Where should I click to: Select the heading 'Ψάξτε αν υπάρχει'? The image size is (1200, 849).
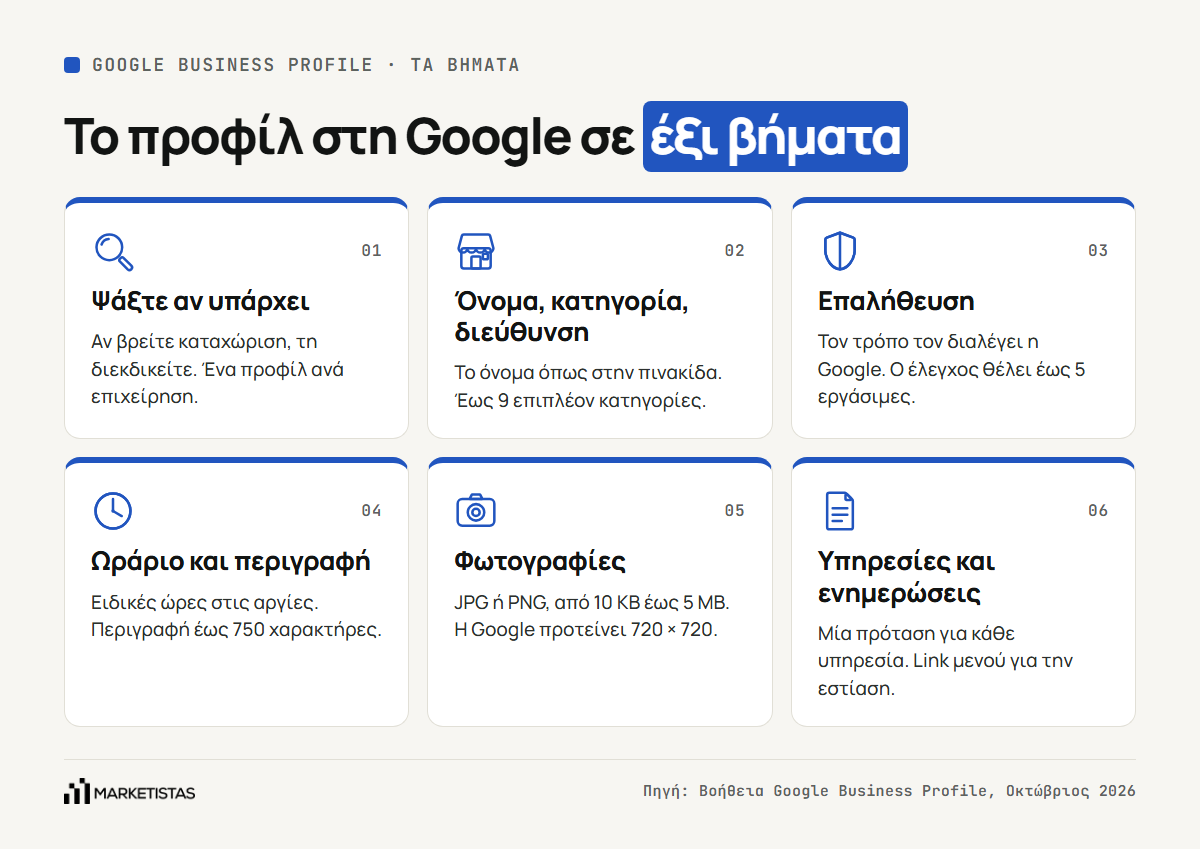coord(200,301)
